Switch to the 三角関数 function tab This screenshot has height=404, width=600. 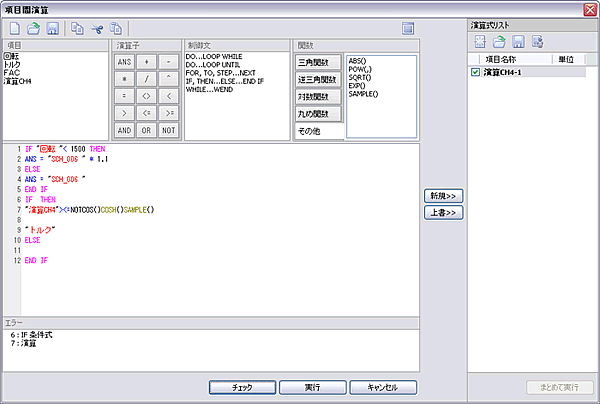pos(315,62)
